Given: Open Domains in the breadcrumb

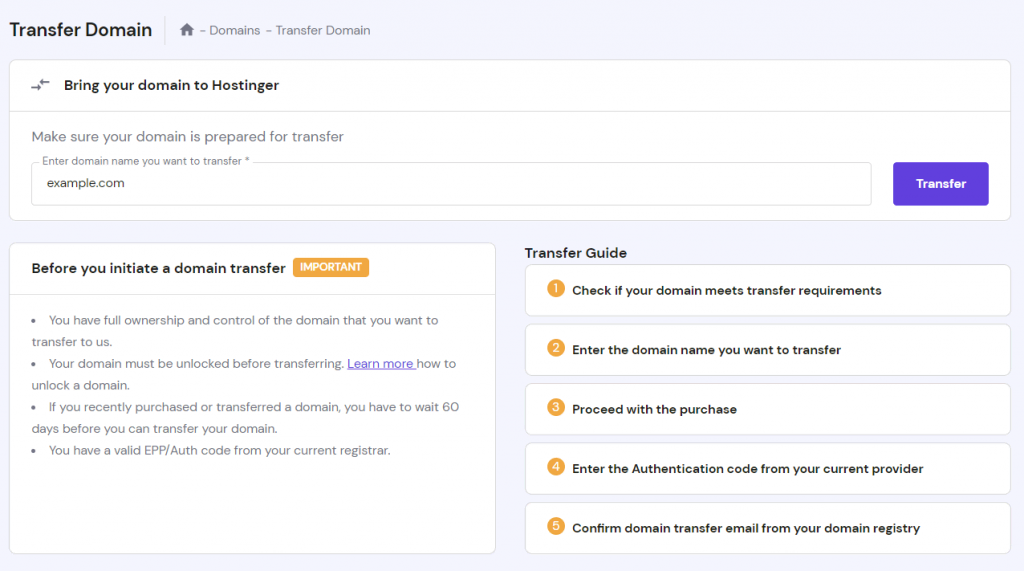Looking at the screenshot, I should pos(235,30).
